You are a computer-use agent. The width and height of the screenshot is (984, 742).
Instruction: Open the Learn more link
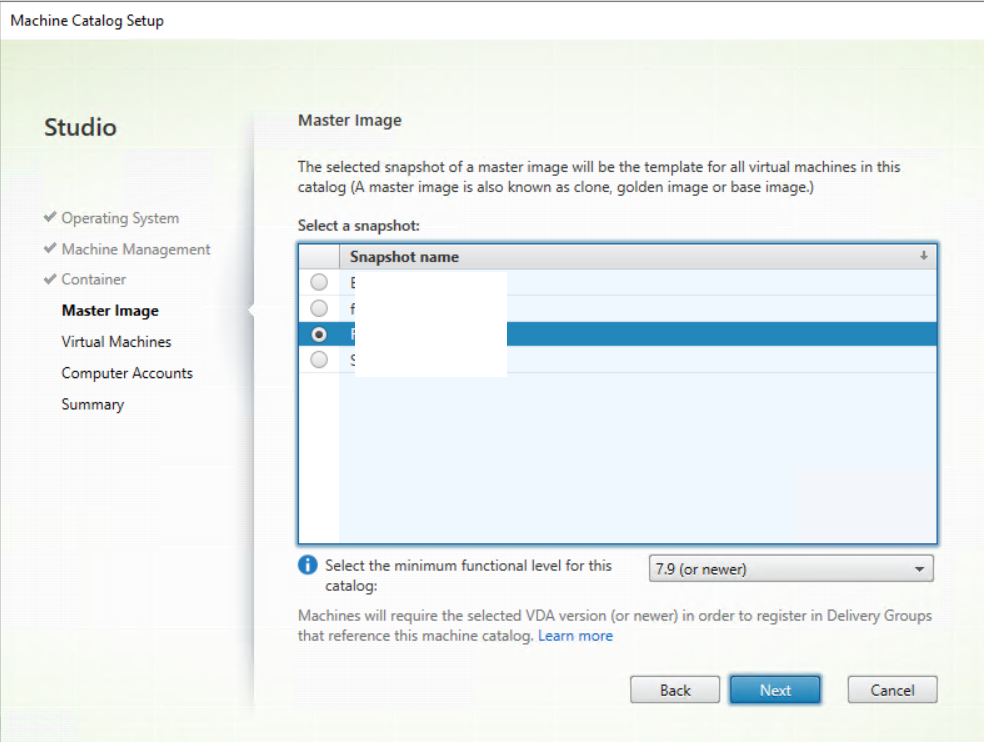(575, 636)
